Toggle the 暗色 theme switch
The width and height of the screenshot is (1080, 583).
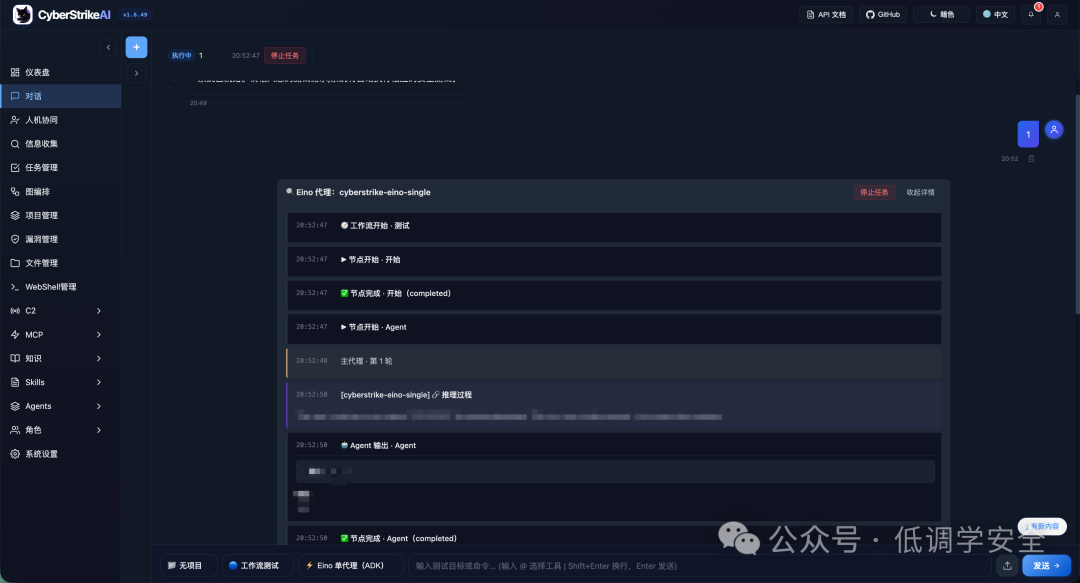click(942, 14)
